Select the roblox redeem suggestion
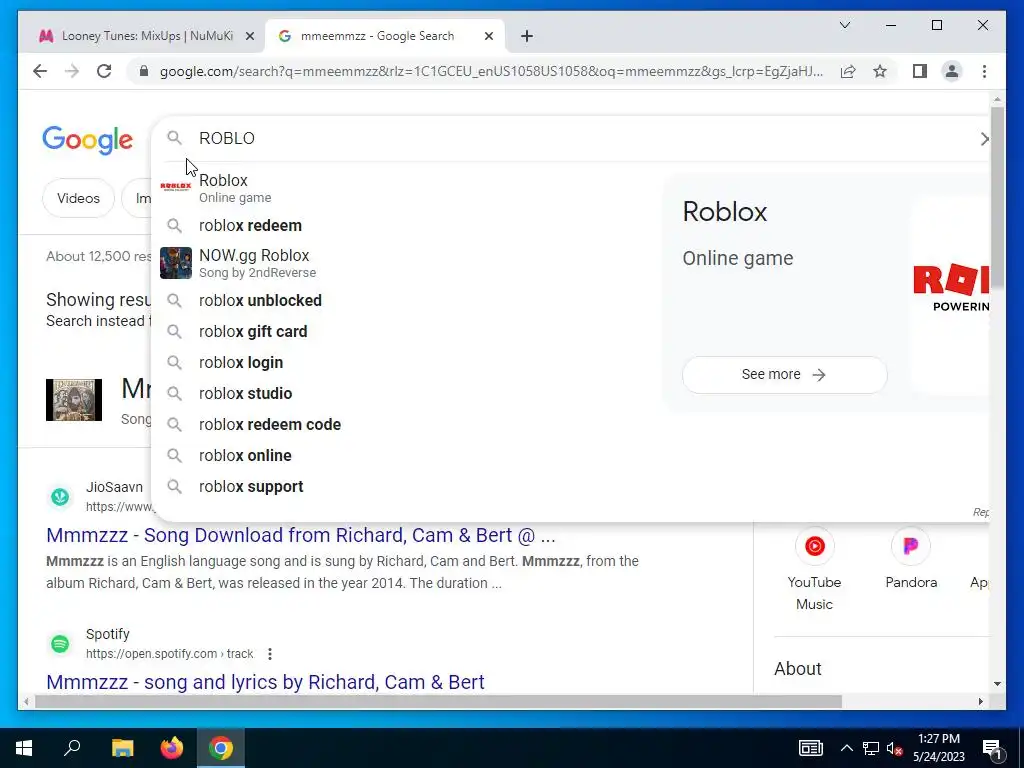The image size is (1024, 768). click(x=405, y=225)
